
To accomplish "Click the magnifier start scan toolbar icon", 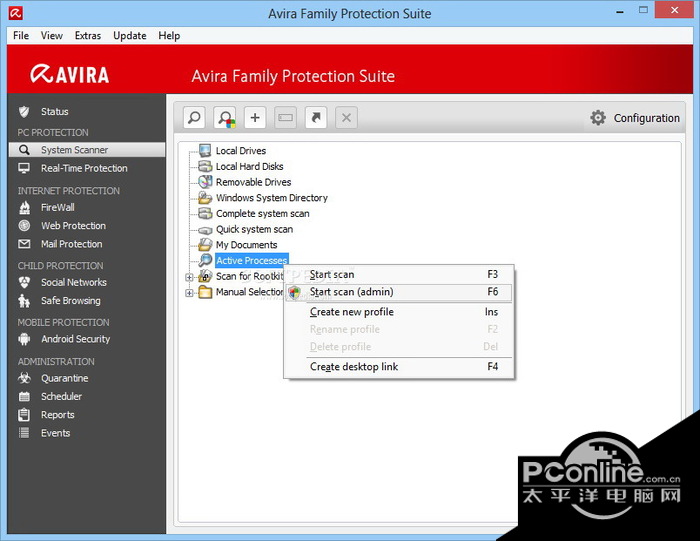I will tap(194, 118).
